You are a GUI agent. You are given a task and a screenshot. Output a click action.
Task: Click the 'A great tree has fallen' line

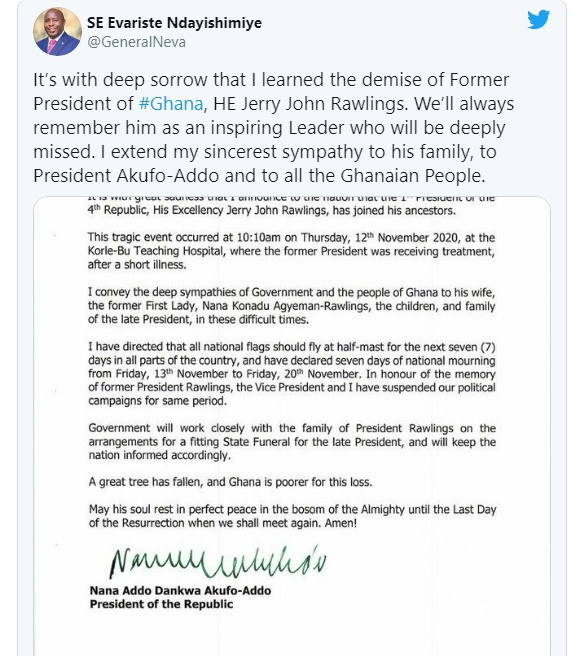click(x=230, y=482)
